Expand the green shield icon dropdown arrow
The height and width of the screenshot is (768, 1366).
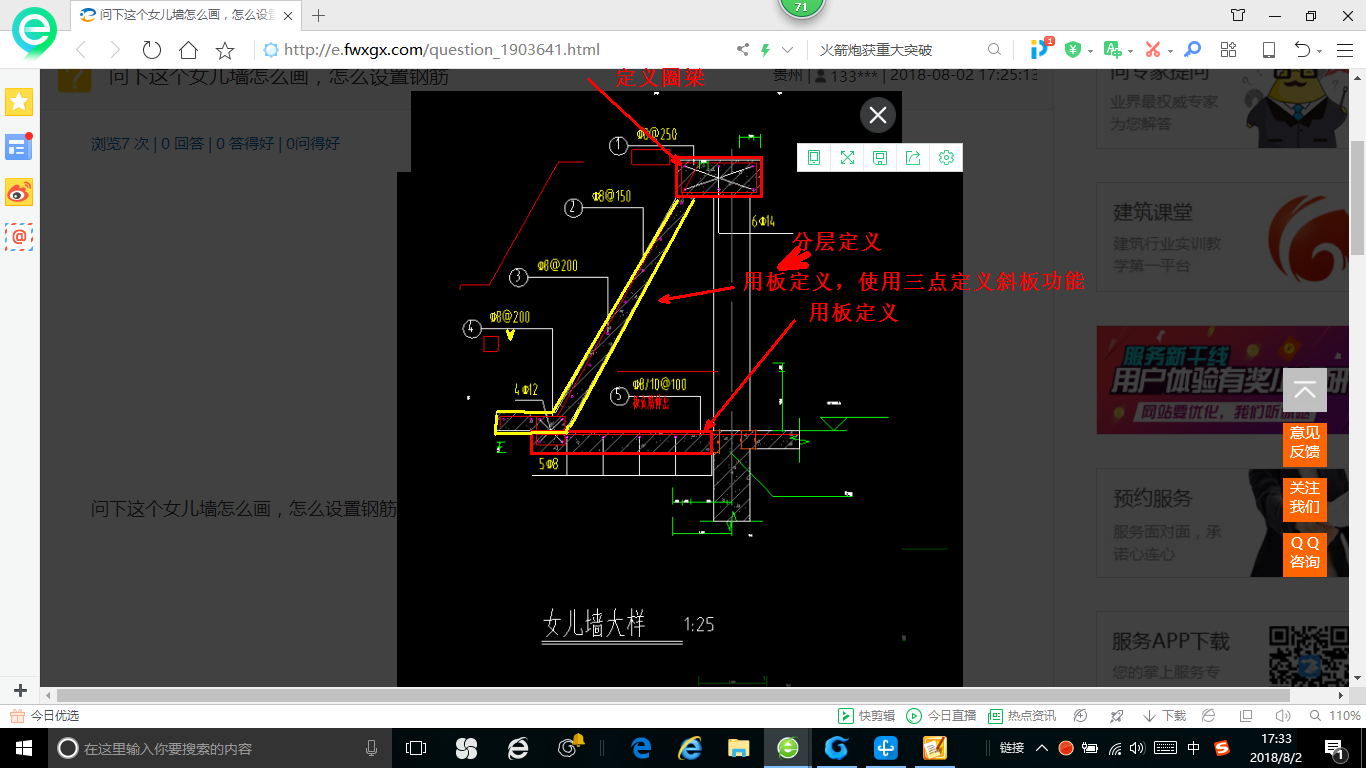[x=1090, y=51]
